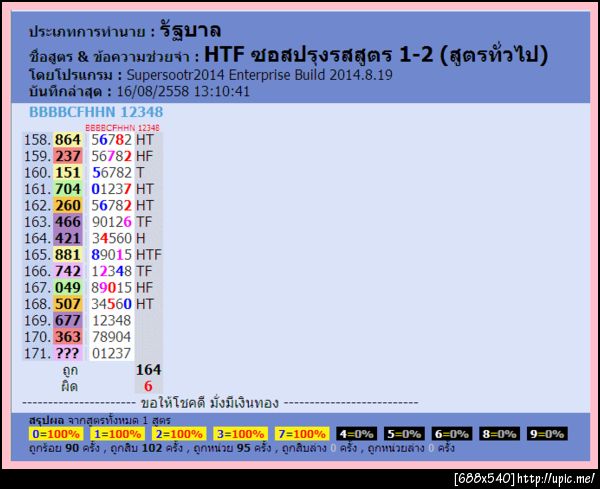Click the lone T marker in row 160
600x489 pixels.
coord(140,173)
